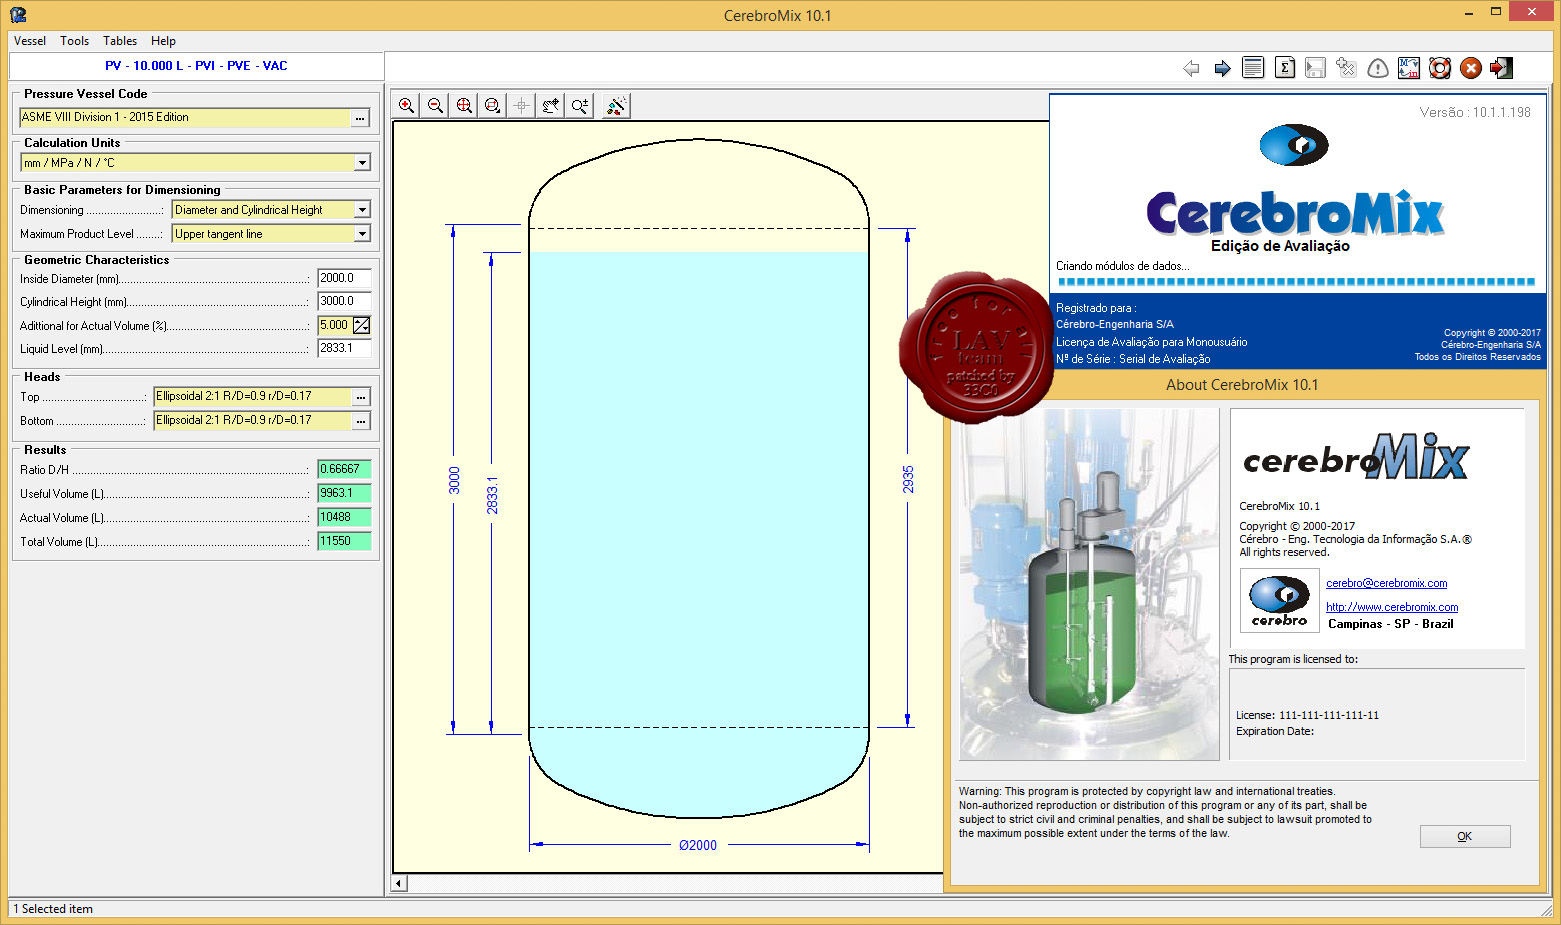Open the Calculation Units dropdown
This screenshot has height=925, width=1561.
pyautogui.click(x=362, y=163)
